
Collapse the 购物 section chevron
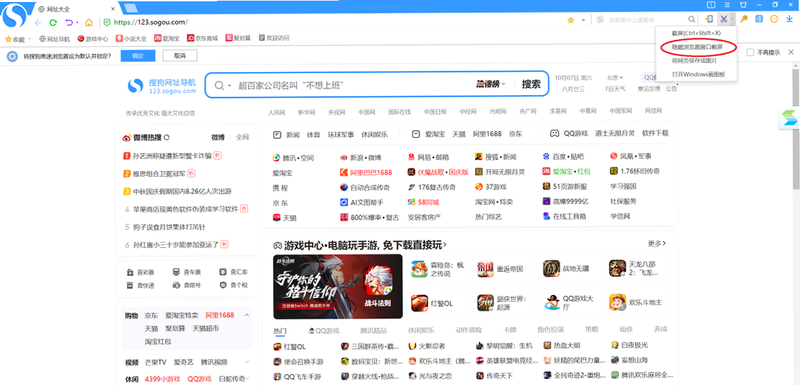tap(247, 316)
